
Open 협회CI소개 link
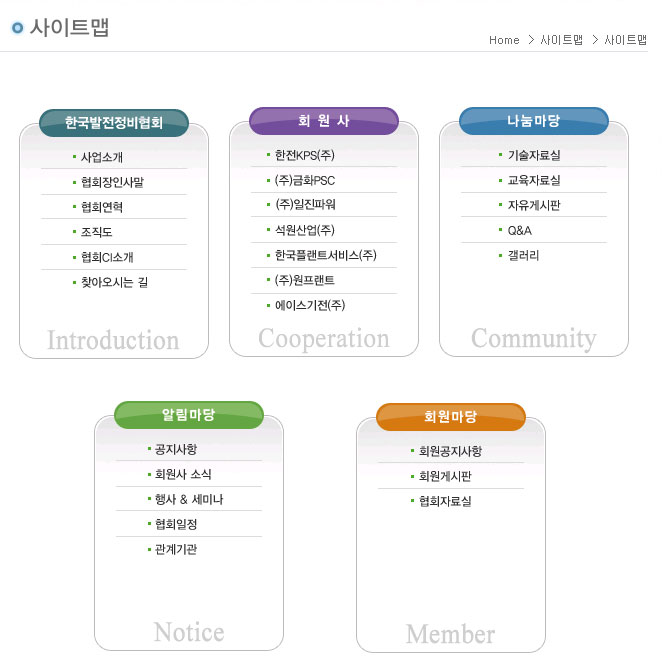tap(107, 257)
